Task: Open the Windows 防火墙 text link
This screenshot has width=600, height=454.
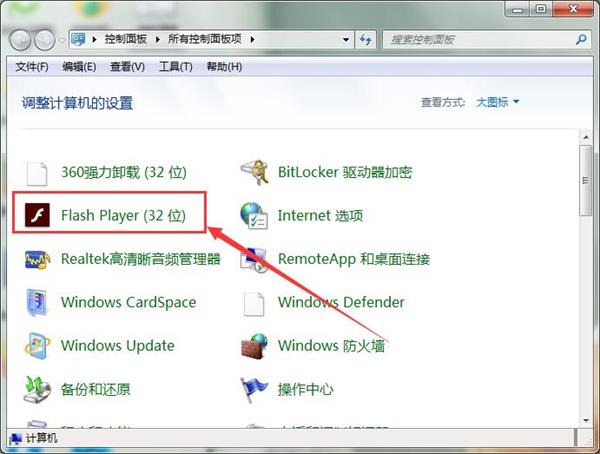Action: tap(331, 346)
